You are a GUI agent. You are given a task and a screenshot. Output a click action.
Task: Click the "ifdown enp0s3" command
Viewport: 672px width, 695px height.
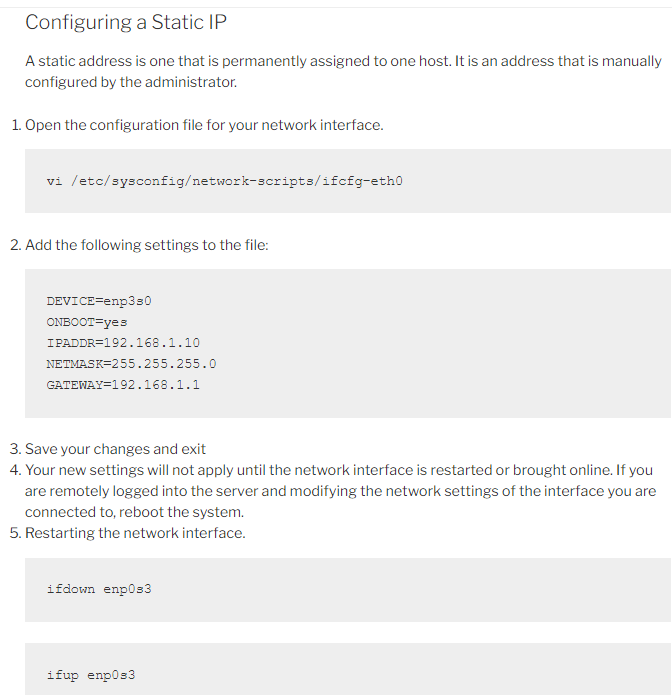99,589
